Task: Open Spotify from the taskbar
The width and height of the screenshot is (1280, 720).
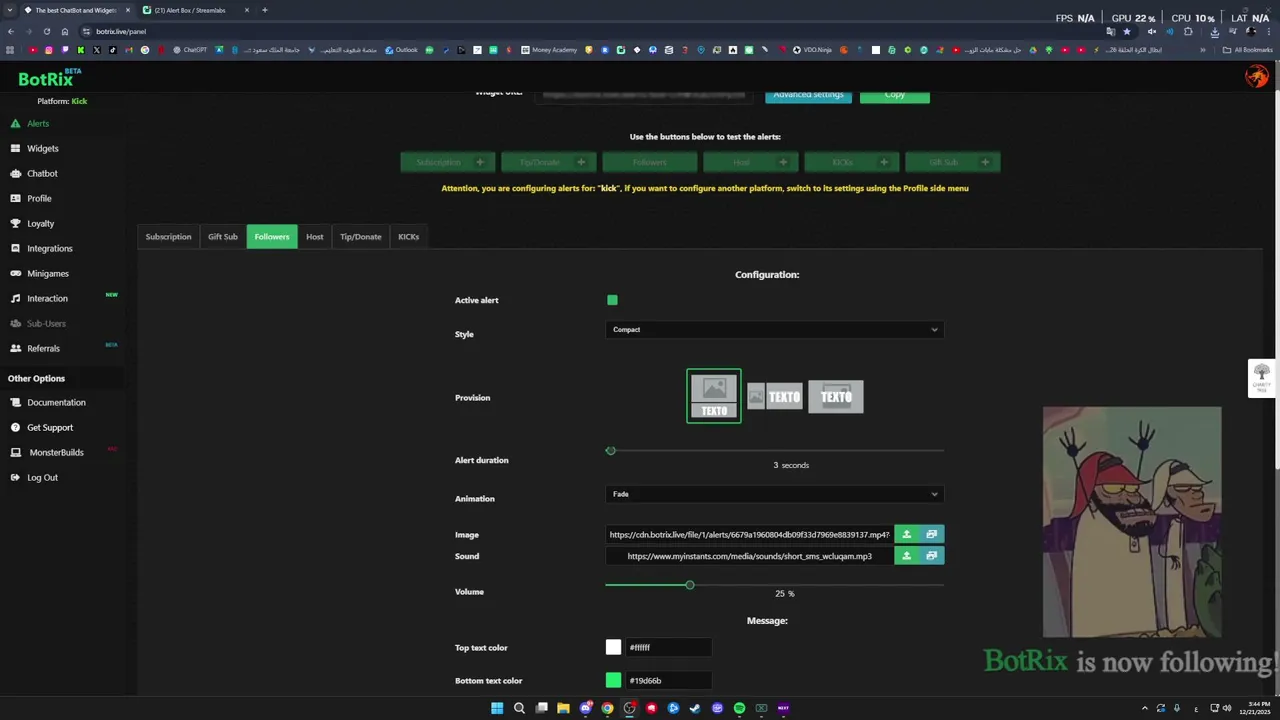Action: (739, 708)
